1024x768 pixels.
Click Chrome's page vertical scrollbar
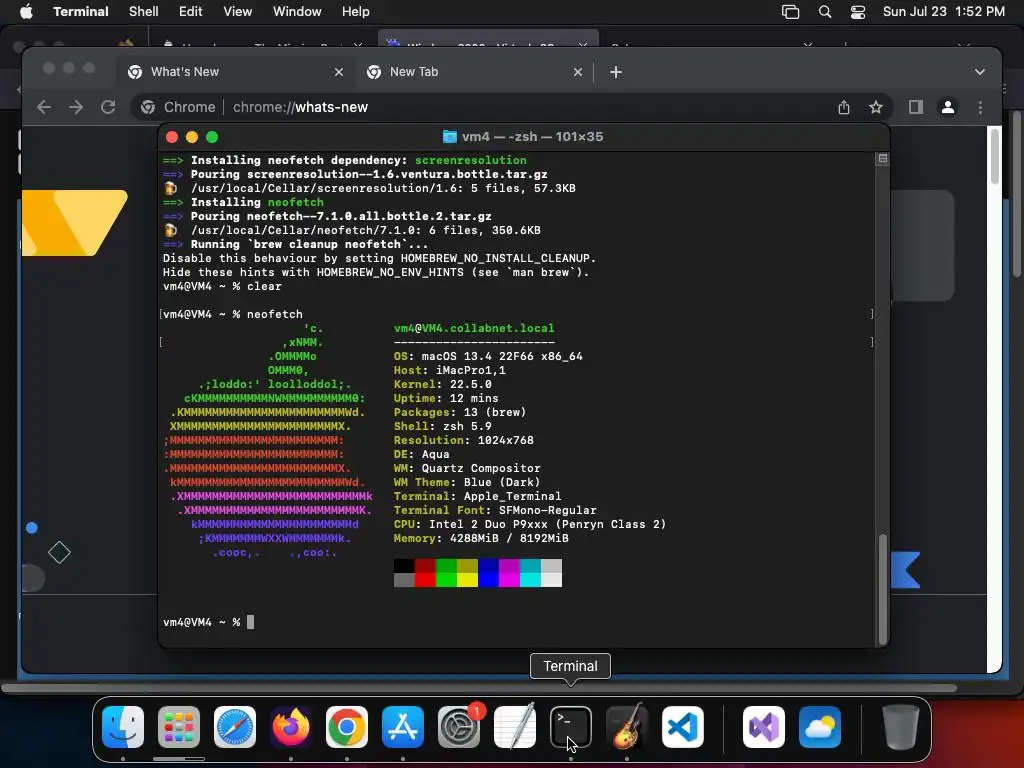(x=995, y=157)
